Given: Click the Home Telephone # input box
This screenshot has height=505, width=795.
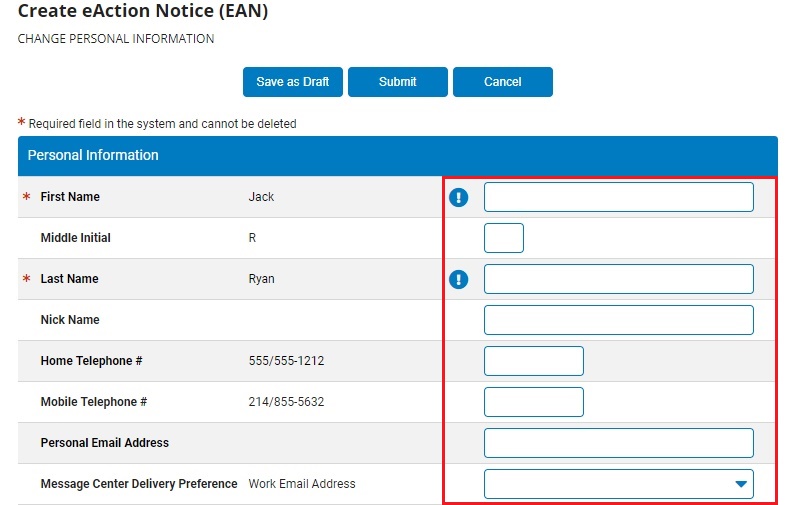Looking at the screenshot, I should 533,361.
